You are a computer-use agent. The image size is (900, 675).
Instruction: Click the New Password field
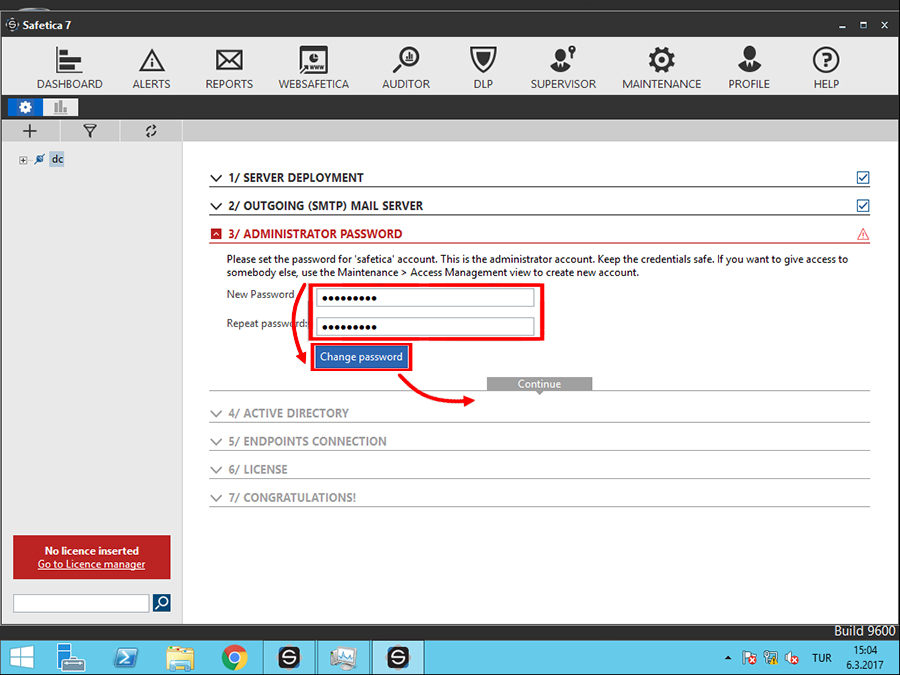click(425, 297)
